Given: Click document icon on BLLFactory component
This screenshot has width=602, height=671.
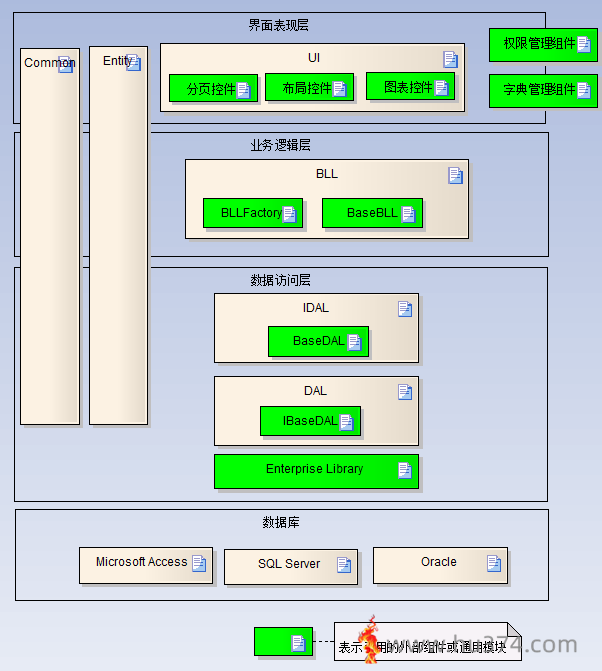Looking at the screenshot, I should point(290,214).
